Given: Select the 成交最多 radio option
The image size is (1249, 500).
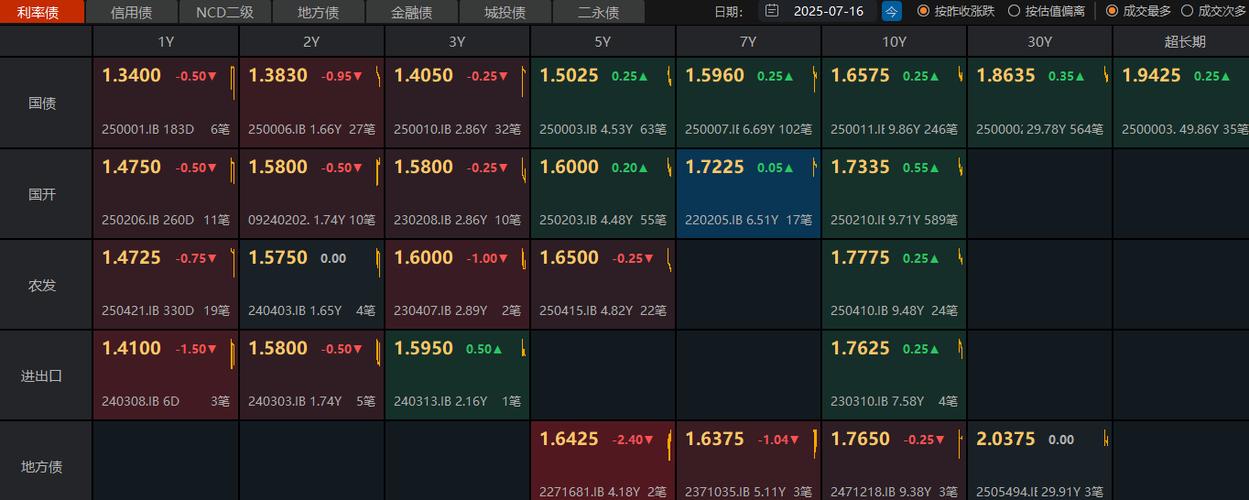Looking at the screenshot, I should click(1112, 12).
